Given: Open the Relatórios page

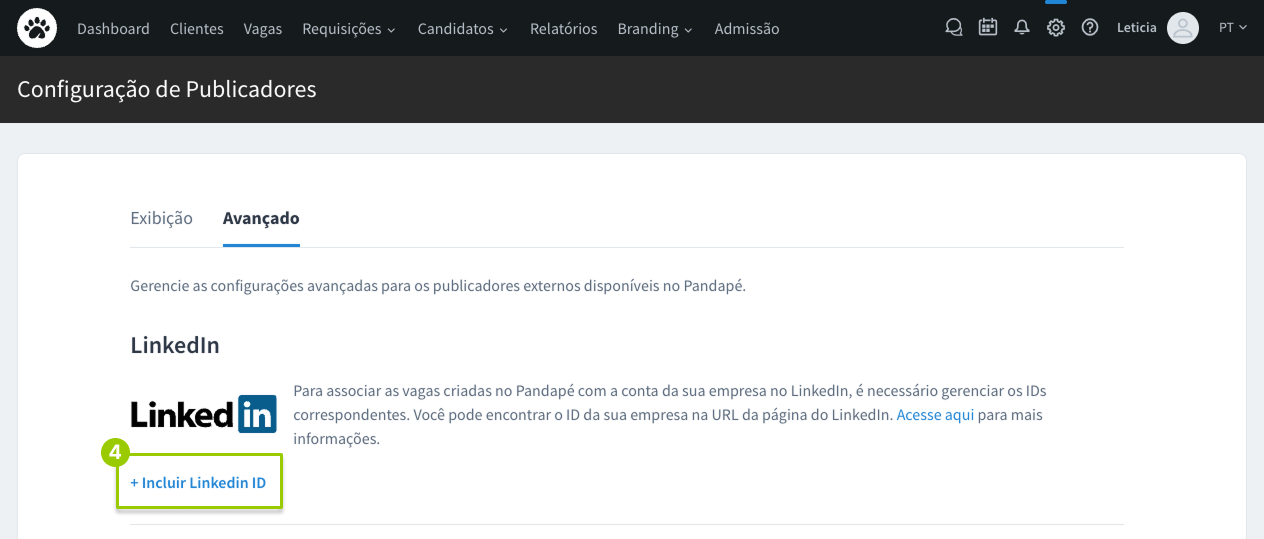Looking at the screenshot, I should (x=563, y=29).
